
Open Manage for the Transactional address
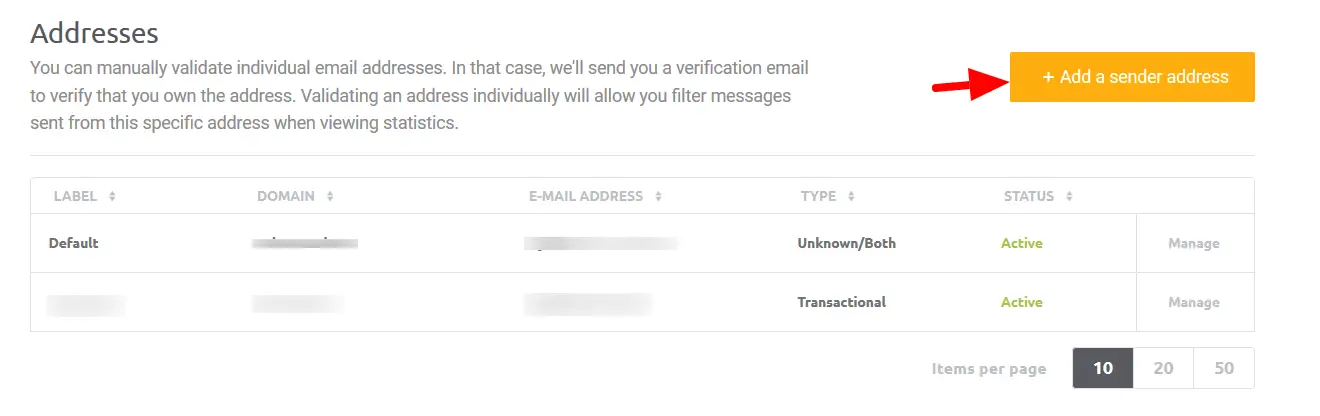click(x=1194, y=302)
